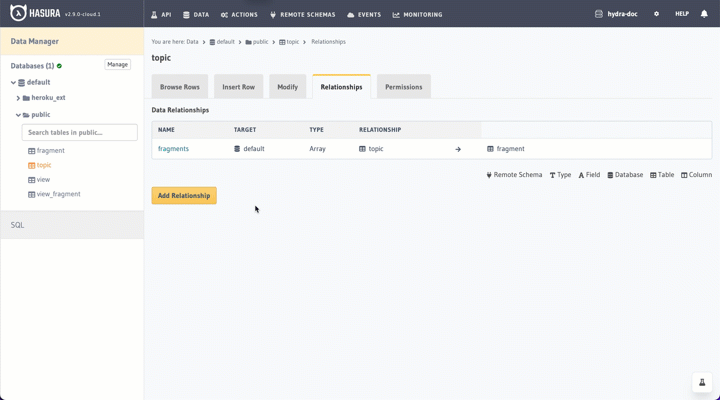Switch to Browse Rows tab
Viewport: 720px width, 400px height.
click(x=180, y=87)
